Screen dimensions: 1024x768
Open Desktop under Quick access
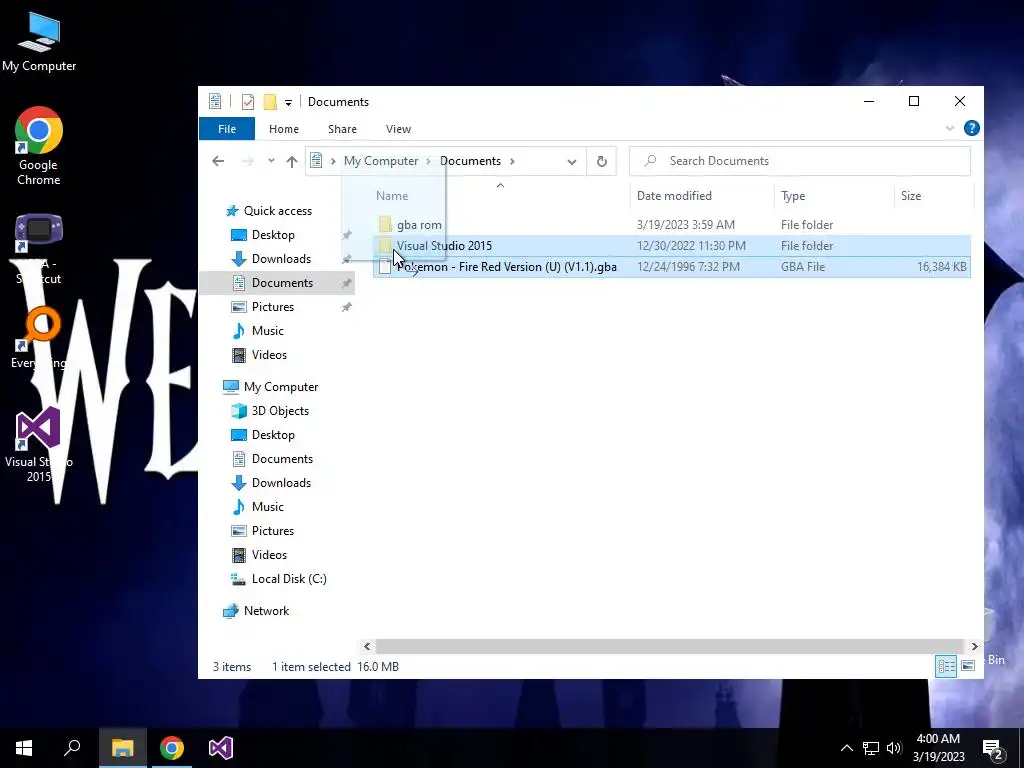coord(273,235)
